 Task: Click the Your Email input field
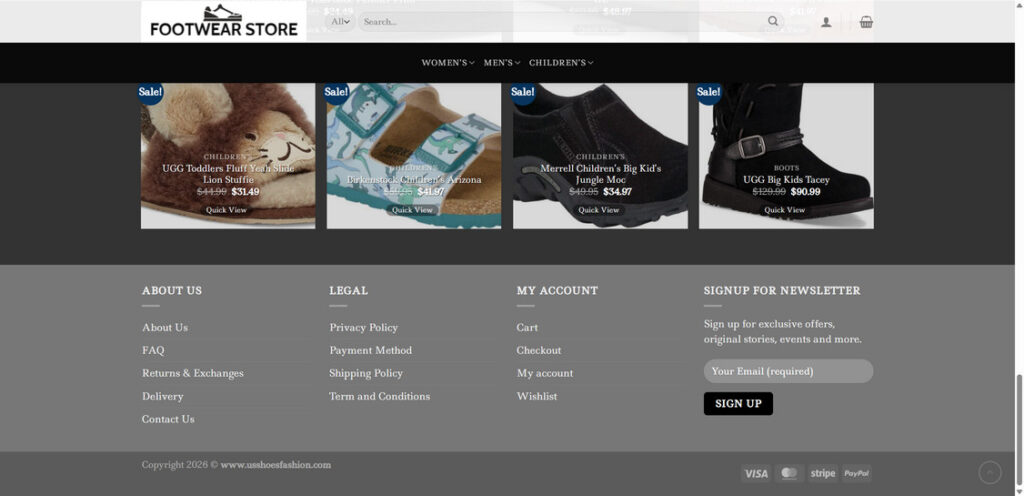pos(788,371)
